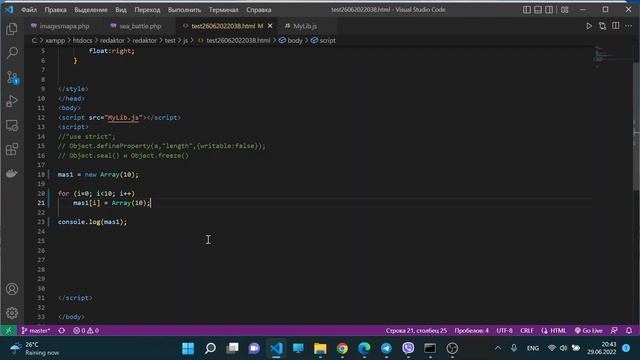
Task: Place cursor on console.log(mas1) line
Action: point(92,222)
